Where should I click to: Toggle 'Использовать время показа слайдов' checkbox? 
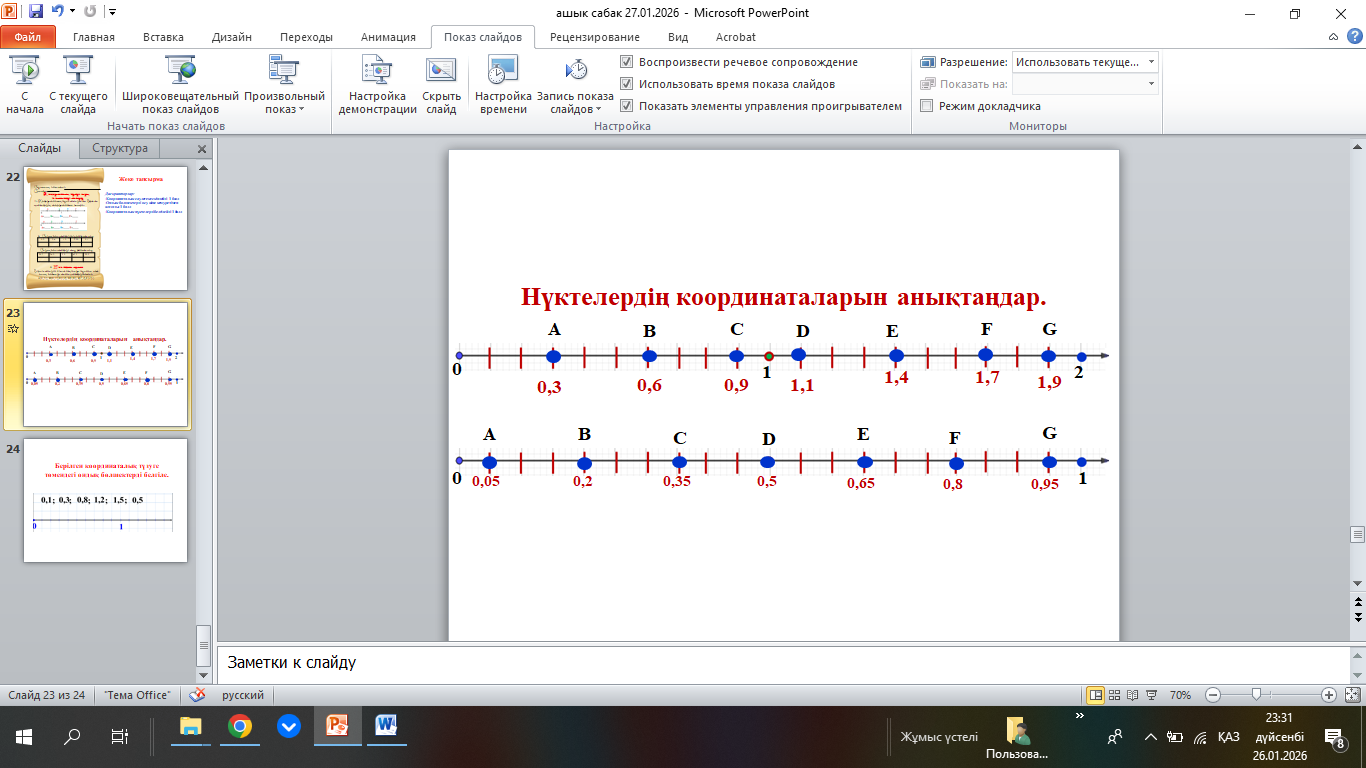[x=627, y=84]
